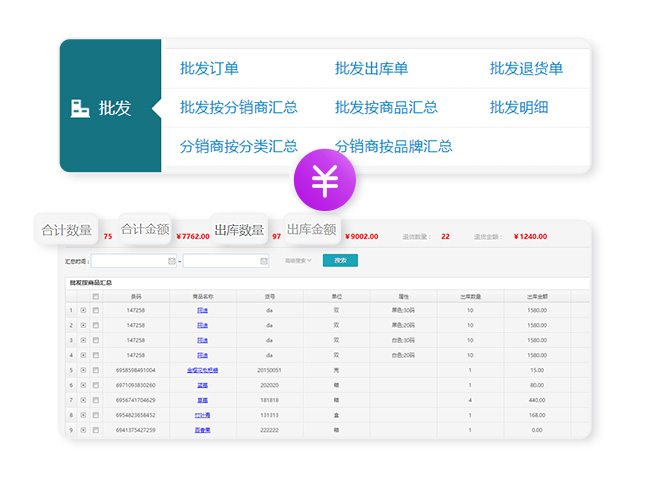The image size is (650, 488).
Task: Select the checkbox on row 6
Action: pos(96,385)
